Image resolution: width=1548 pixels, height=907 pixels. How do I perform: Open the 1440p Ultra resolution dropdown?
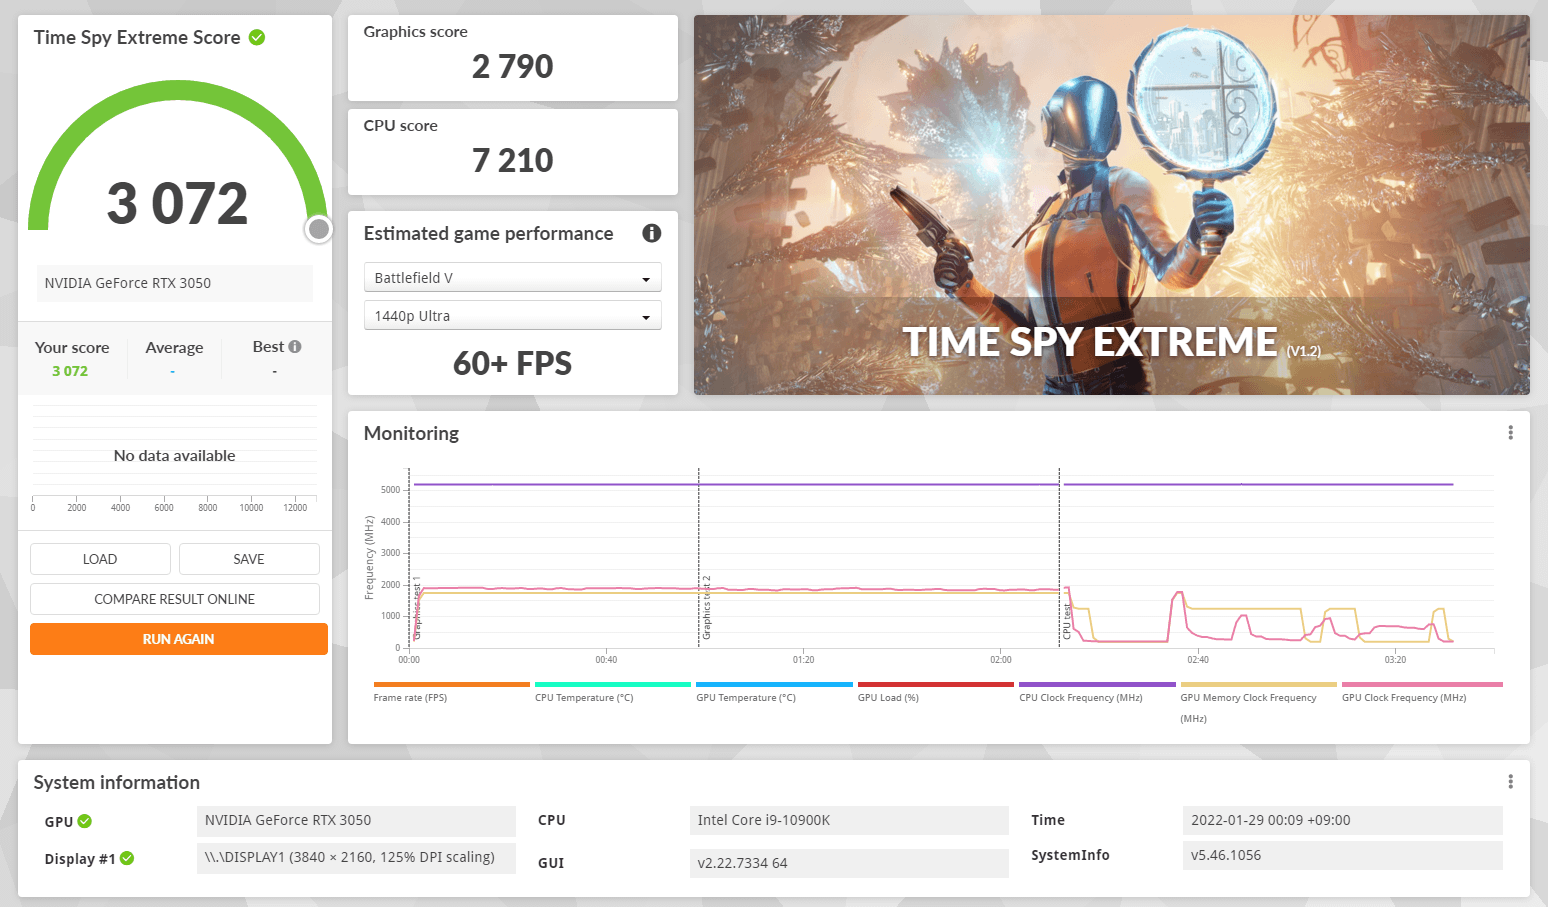pos(513,316)
